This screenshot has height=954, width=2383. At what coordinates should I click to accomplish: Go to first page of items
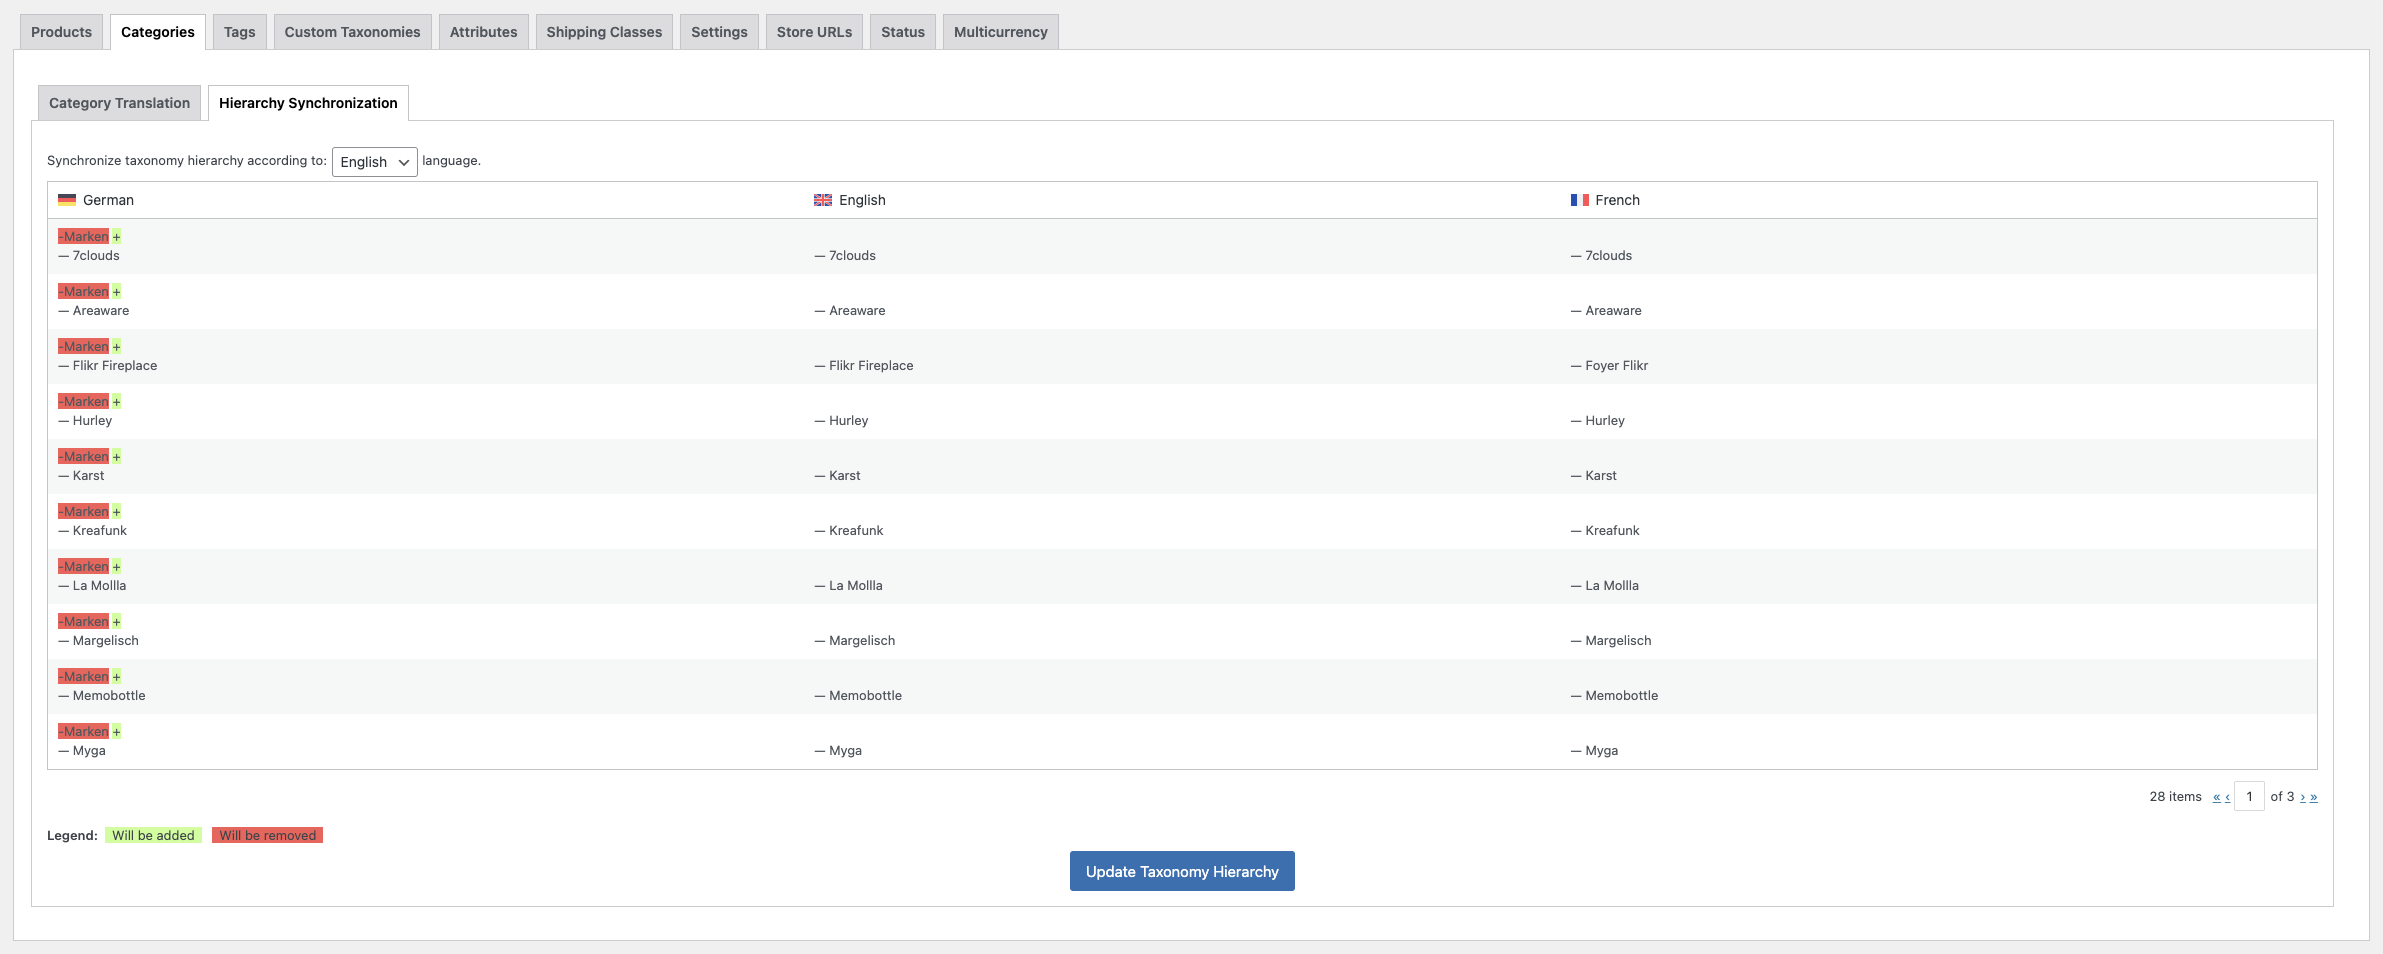pyautogui.click(x=2216, y=797)
